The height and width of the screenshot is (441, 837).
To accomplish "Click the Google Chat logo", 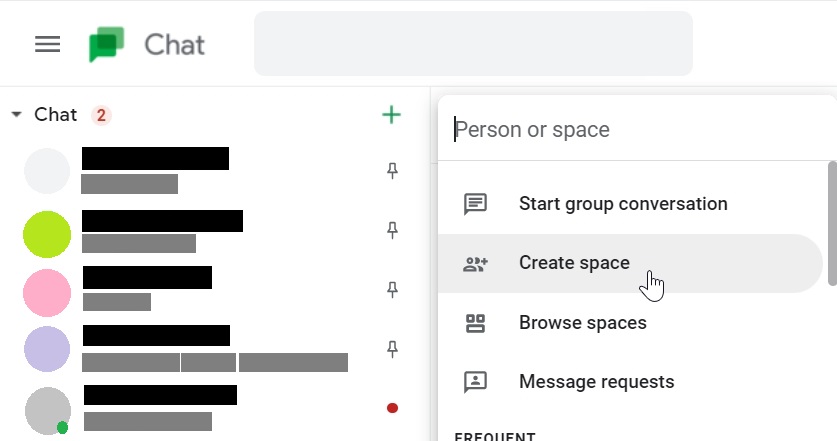I will 106,44.
